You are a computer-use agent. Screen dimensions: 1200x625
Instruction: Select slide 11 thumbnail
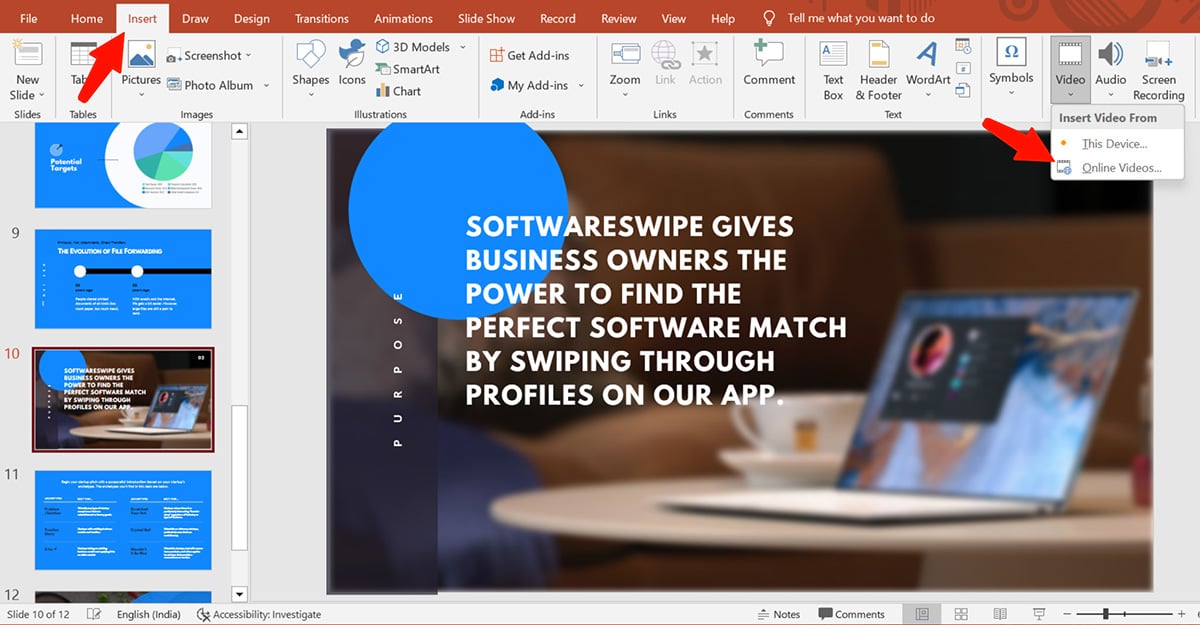[124, 520]
